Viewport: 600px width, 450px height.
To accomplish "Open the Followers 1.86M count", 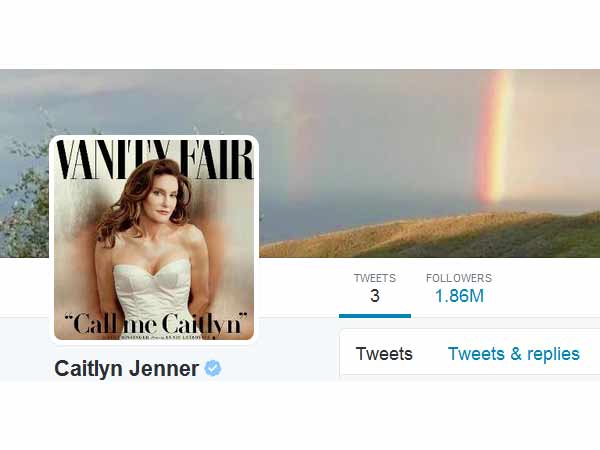I will pos(459,289).
